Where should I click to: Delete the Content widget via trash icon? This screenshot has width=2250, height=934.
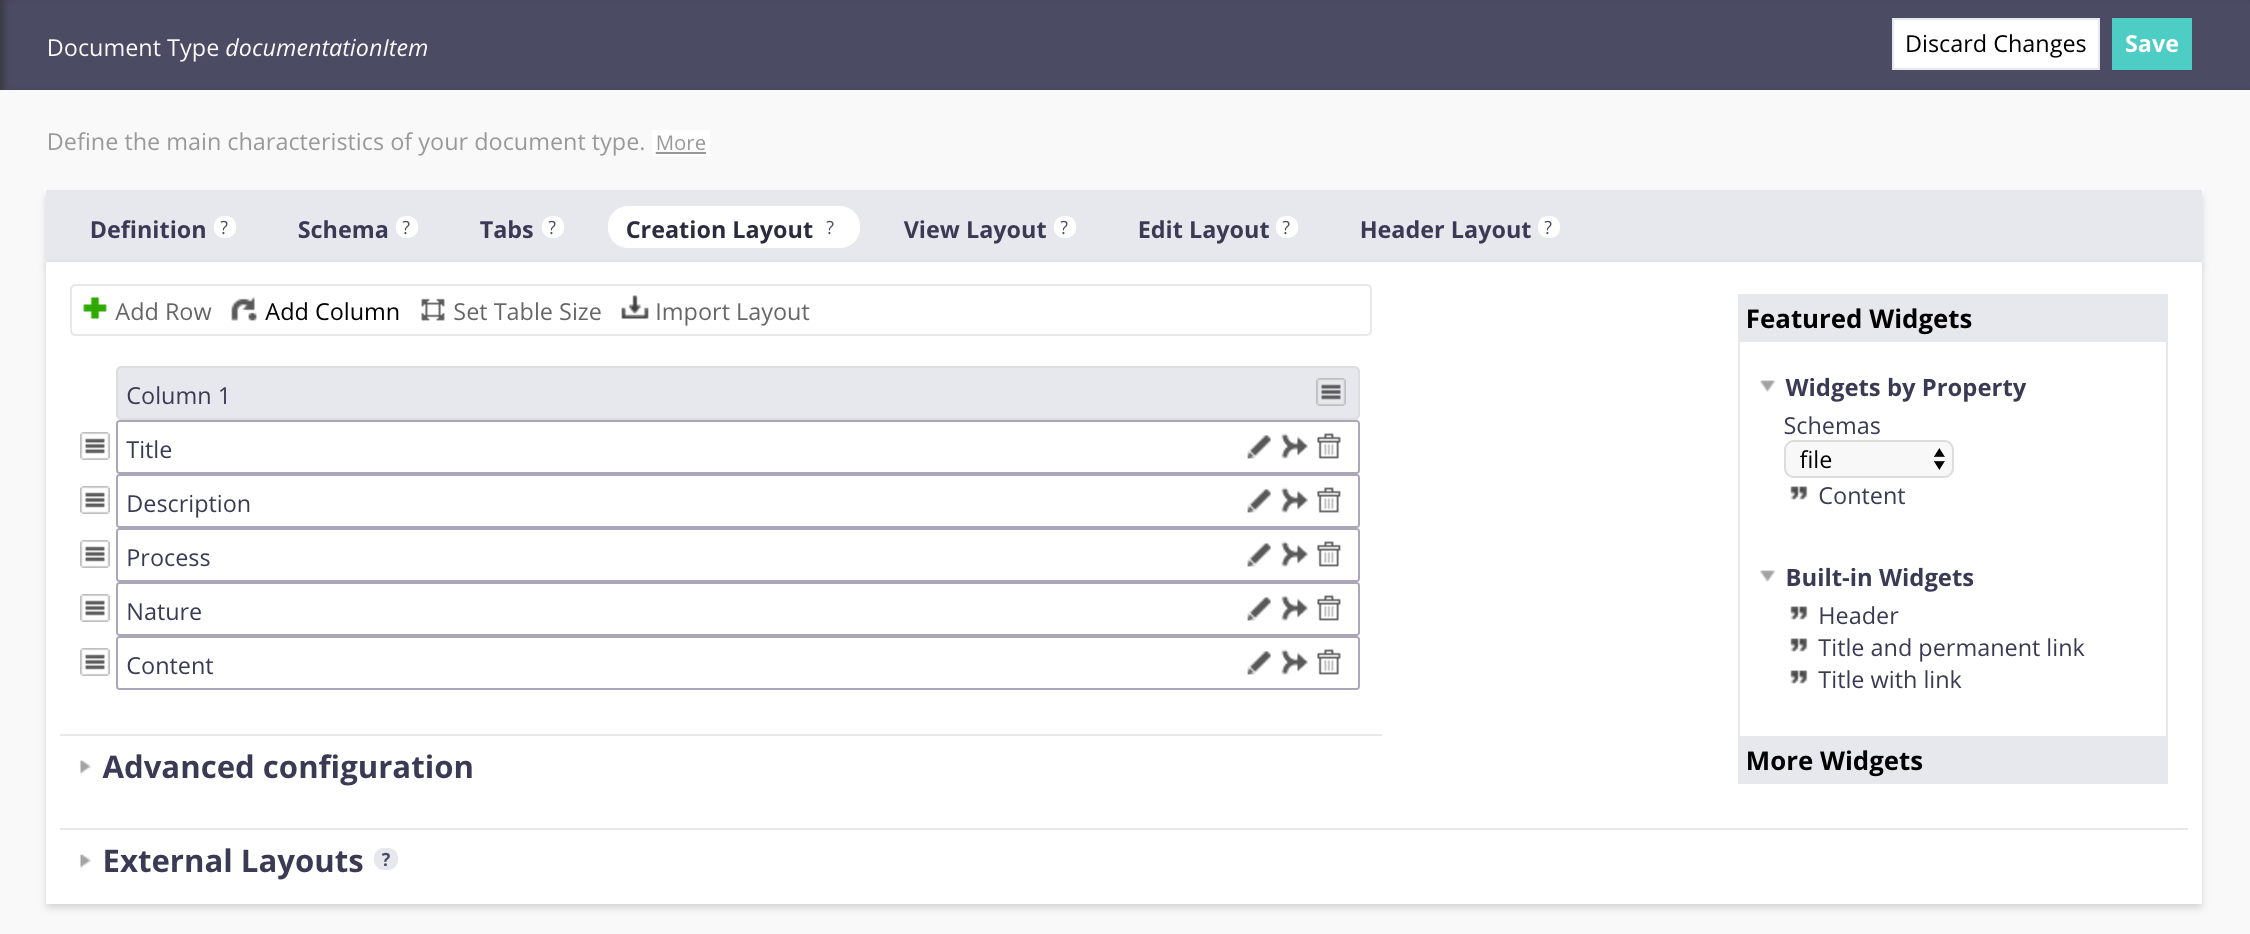coord(1329,662)
